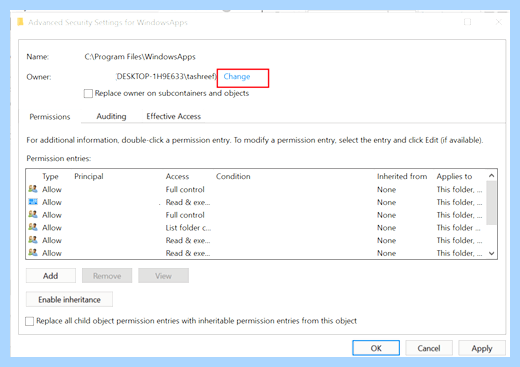The image size is (520, 367).
Task: Sort by the Principal column header
Action: 89,176
